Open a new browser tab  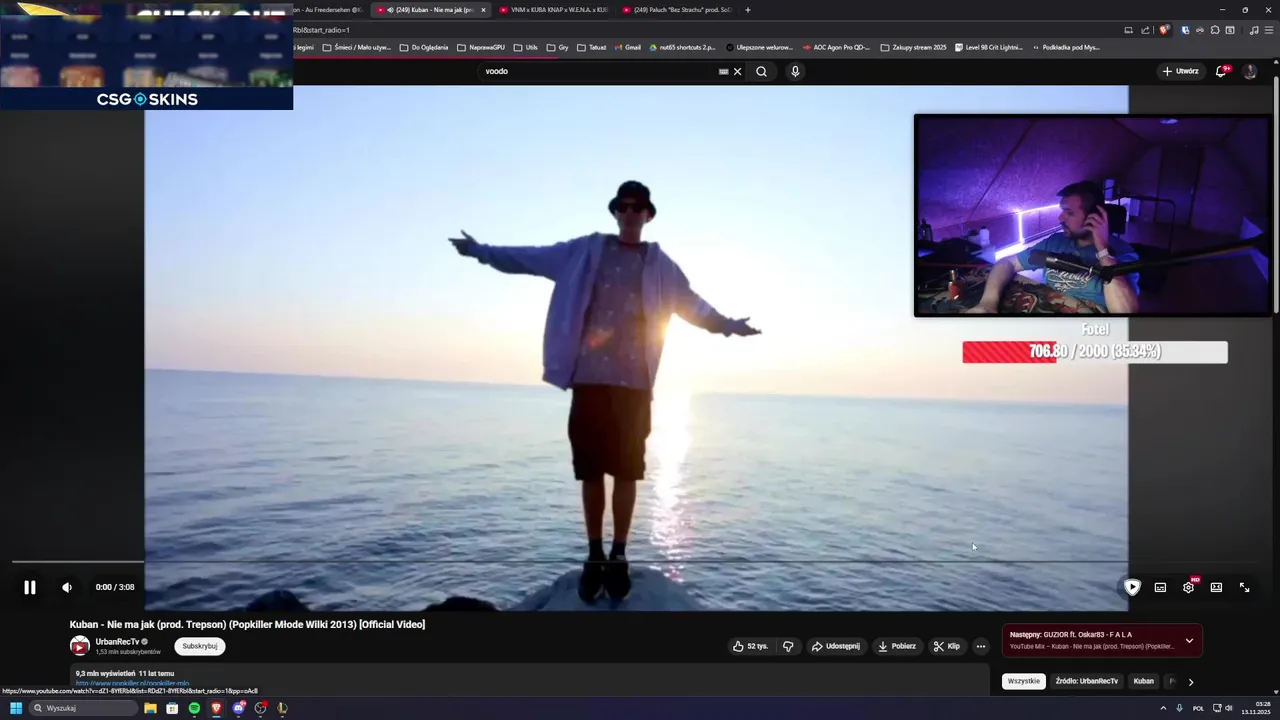point(748,10)
